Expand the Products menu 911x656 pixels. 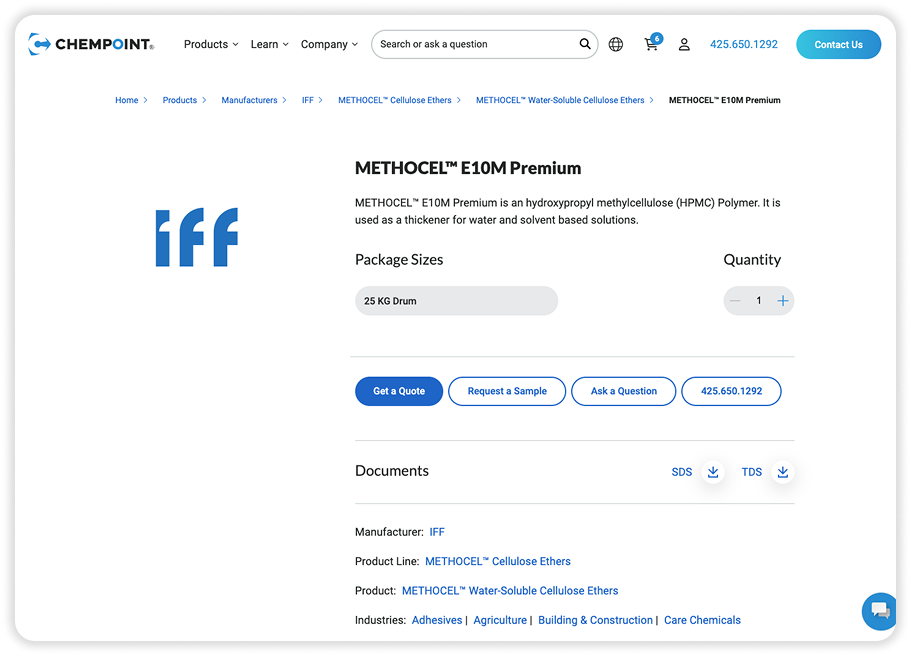[x=211, y=44]
